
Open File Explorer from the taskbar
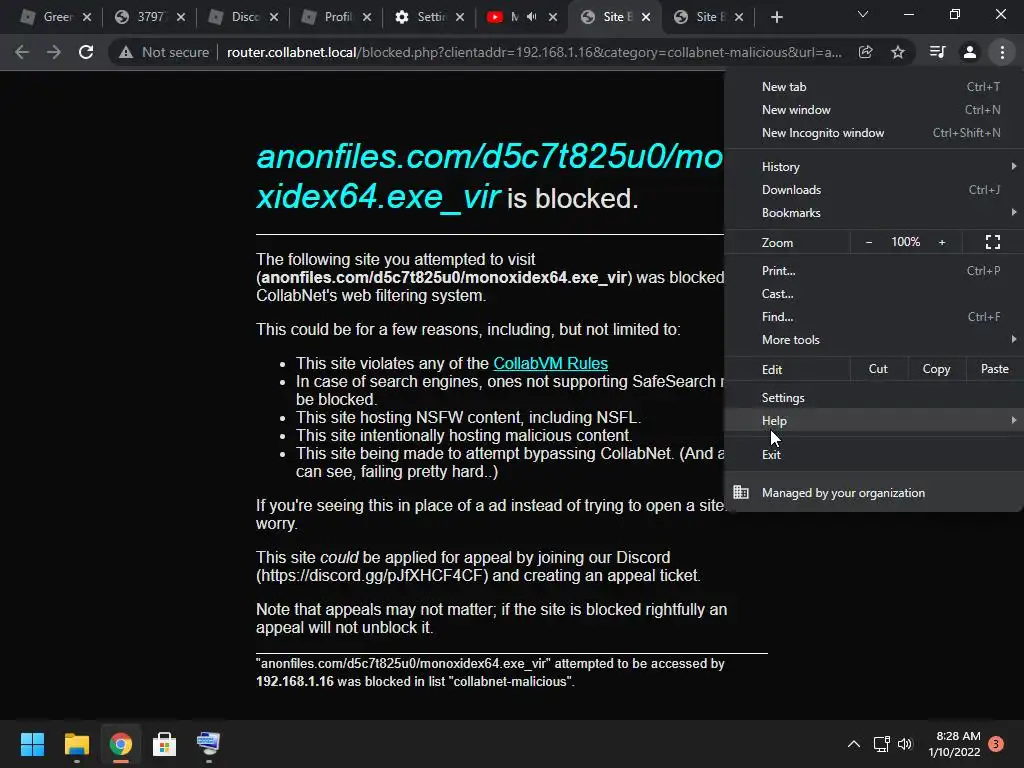[76, 744]
